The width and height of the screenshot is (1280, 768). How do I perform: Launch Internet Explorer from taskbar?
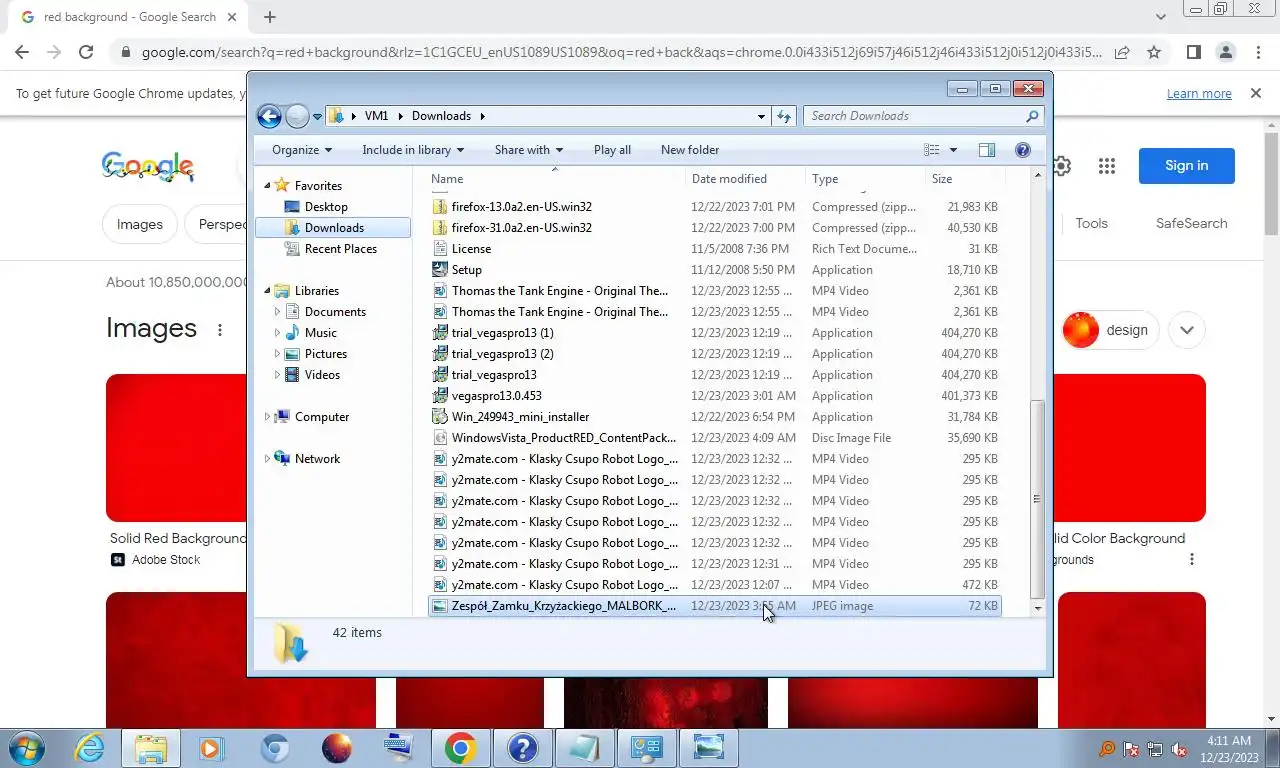point(90,748)
